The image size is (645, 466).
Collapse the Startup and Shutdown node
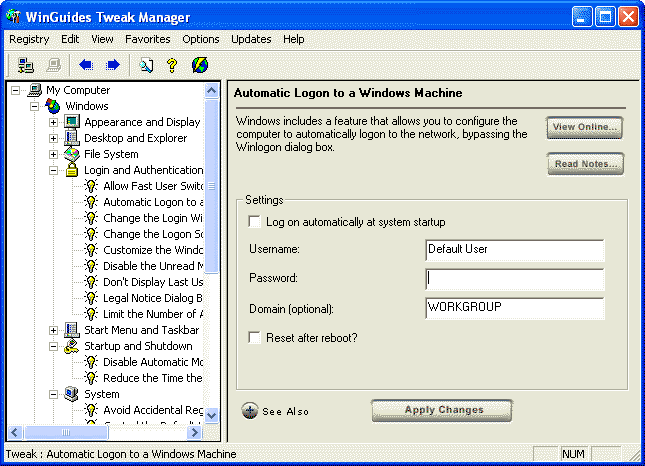53,346
